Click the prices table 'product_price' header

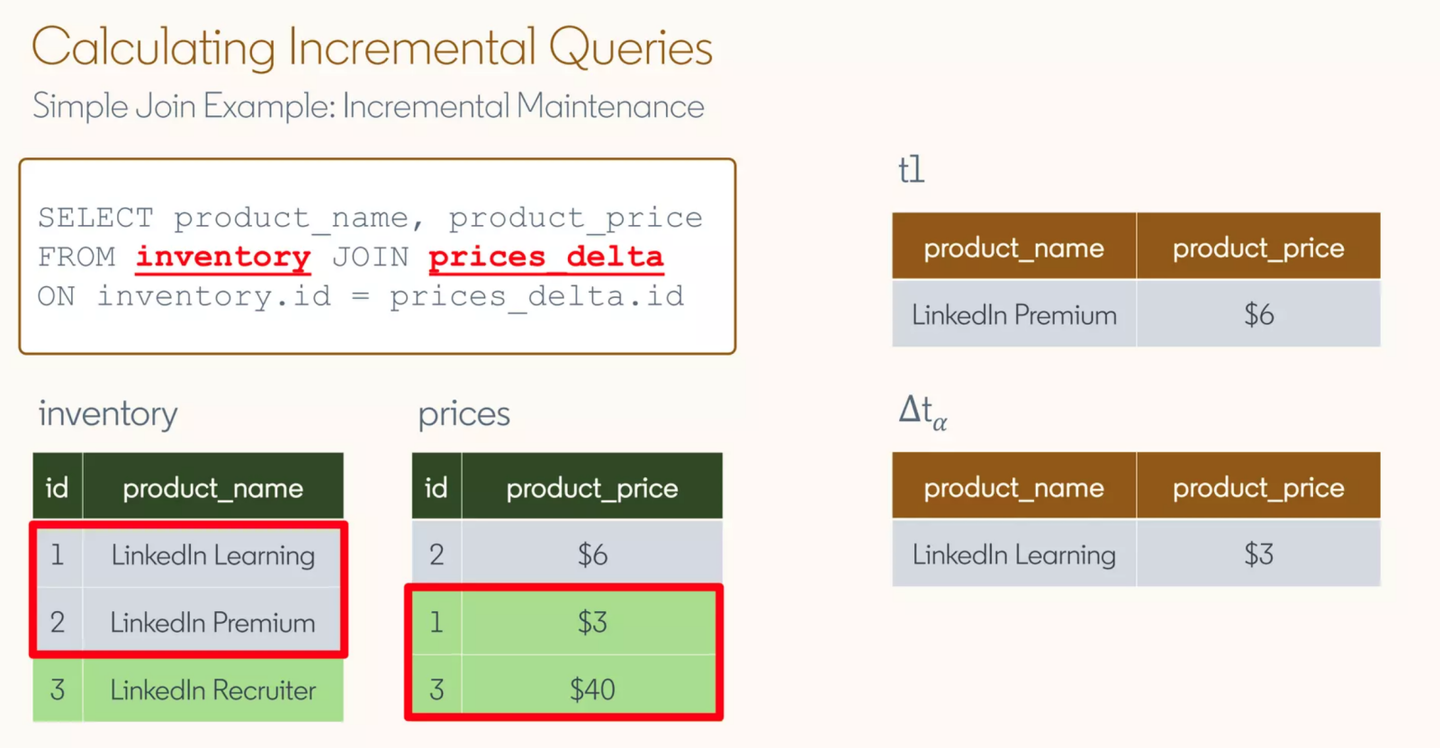(x=592, y=488)
